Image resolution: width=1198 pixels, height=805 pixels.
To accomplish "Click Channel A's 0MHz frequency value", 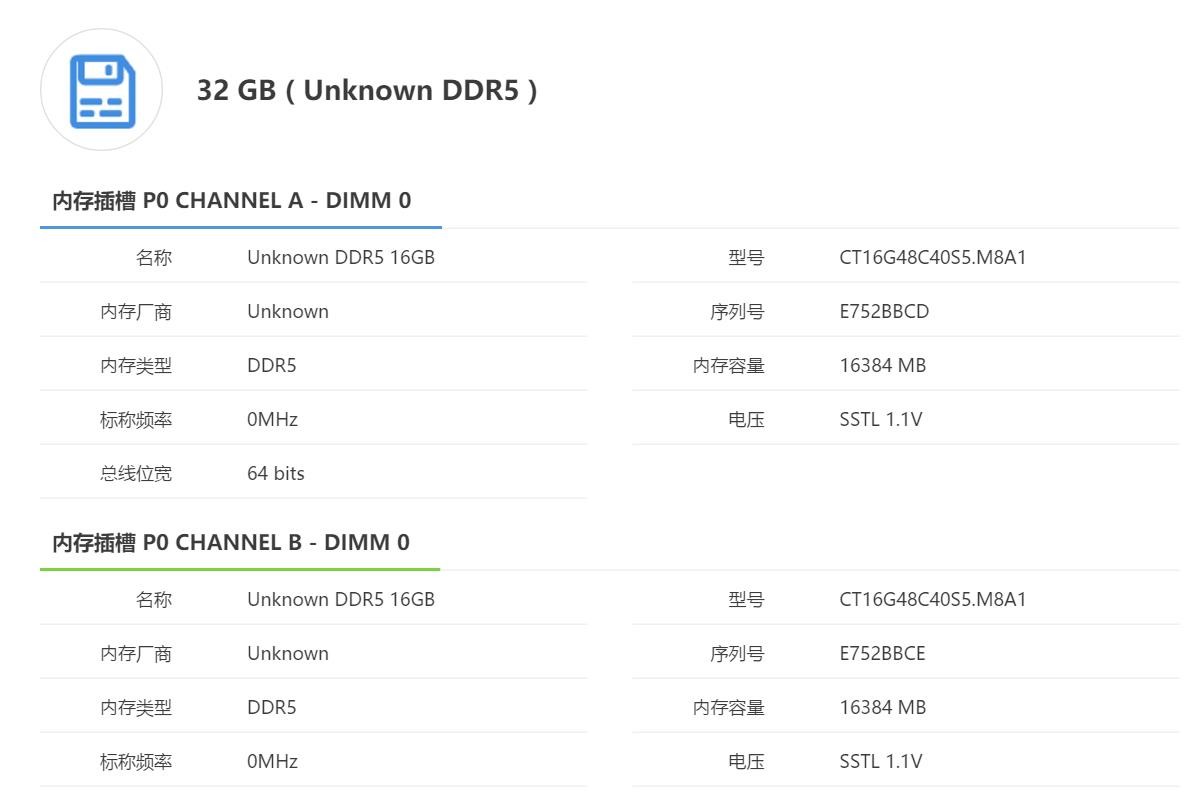I will (272, 419).
